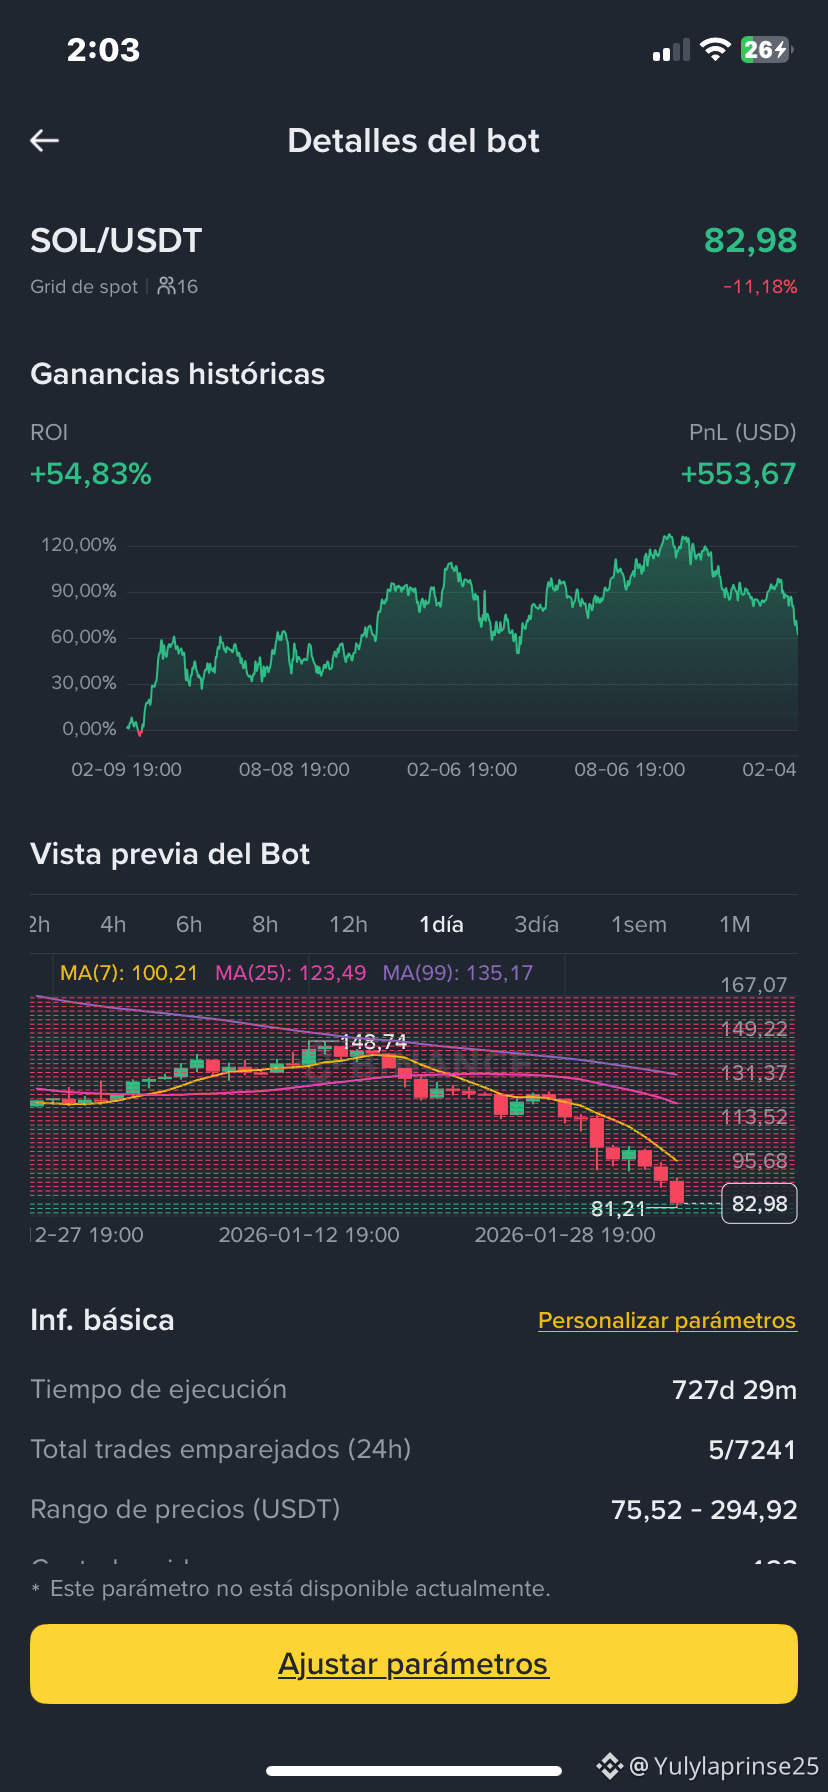Tap the Detalles del bot header title
Screen dimensions: 828x1792
click(x=414, y=141)
